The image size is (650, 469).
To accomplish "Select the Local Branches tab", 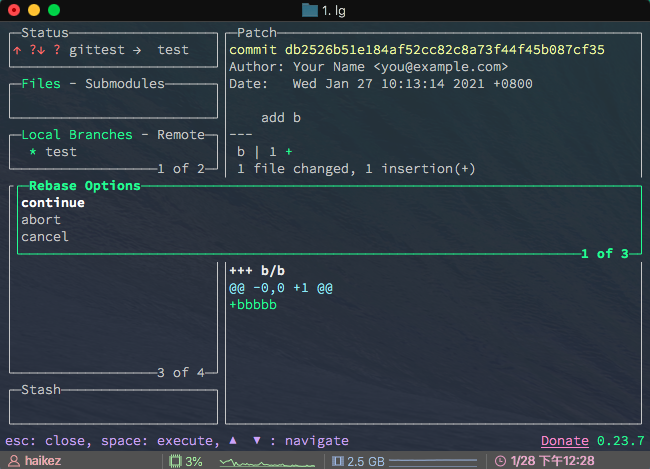I will [x=77, y=135].
